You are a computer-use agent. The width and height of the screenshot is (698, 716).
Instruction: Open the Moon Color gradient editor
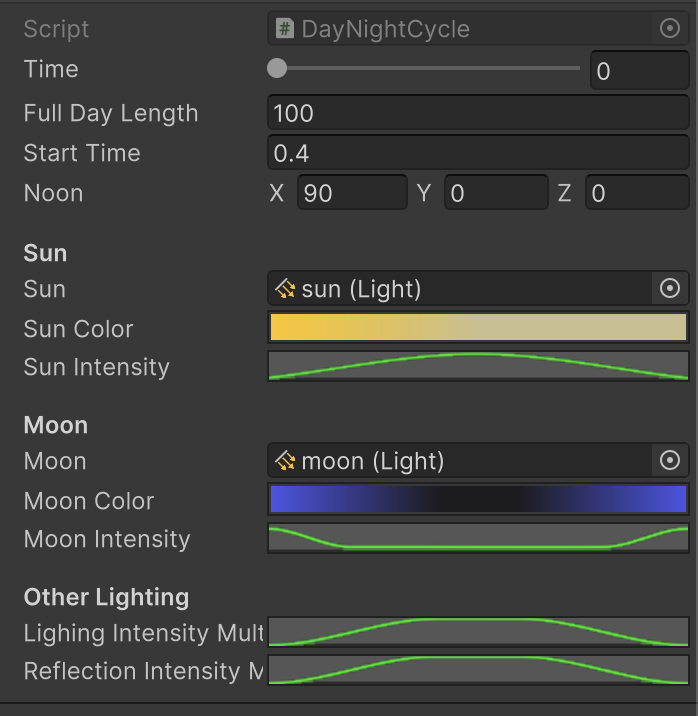pos(478,499)
